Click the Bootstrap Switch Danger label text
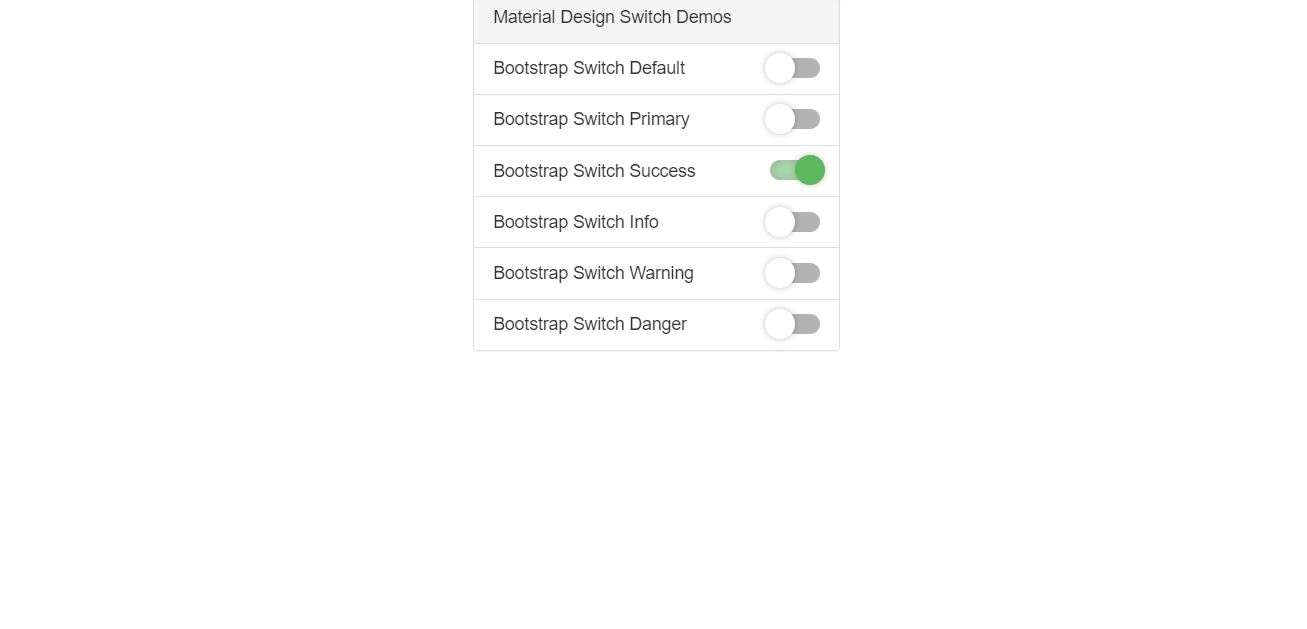The image size is (1307, 629). click(x=589, y=324)
